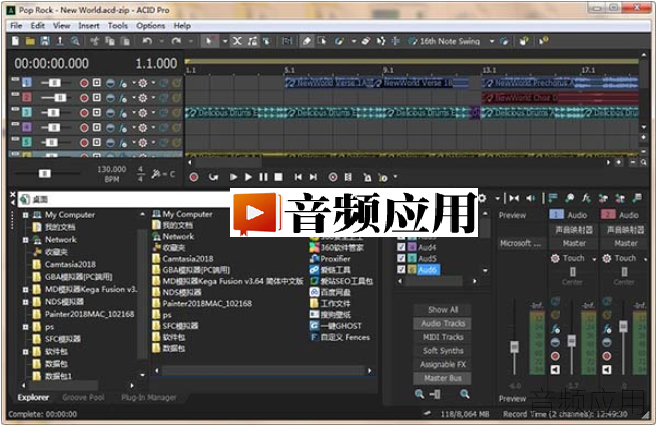This screenshot has width=657, height=426.
Task: Click the Touch automation gear on channel 2
Action: tap(607, 258)
